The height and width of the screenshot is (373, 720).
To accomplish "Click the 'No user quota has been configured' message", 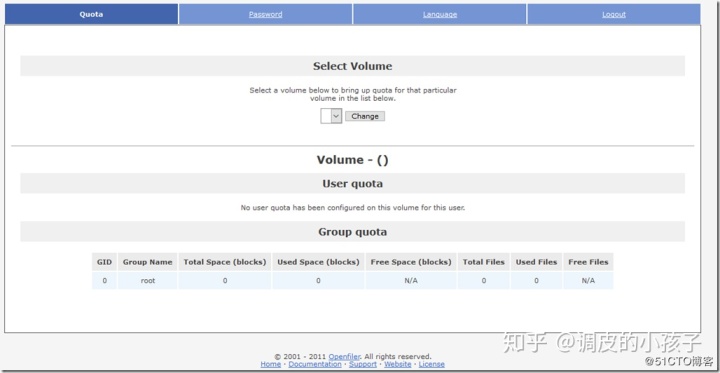I will tap(353, 208).
